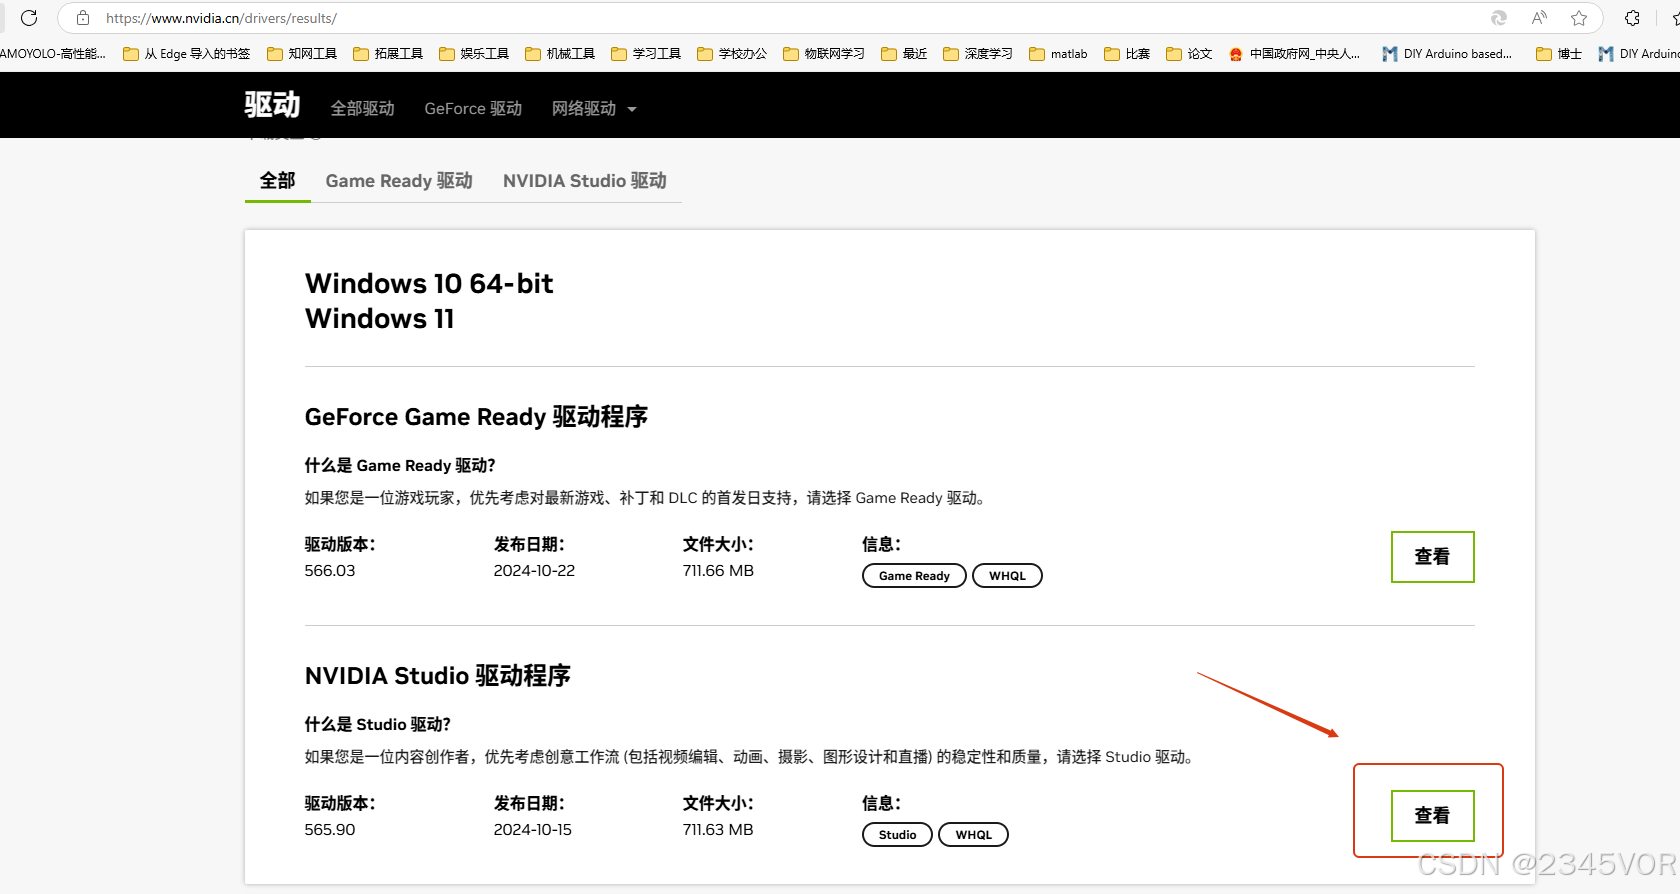Viewport: 1680px width, 894px height.
Task: Click the 什么是 Studio 驱动? text
Action: click(x=378, y=724)
